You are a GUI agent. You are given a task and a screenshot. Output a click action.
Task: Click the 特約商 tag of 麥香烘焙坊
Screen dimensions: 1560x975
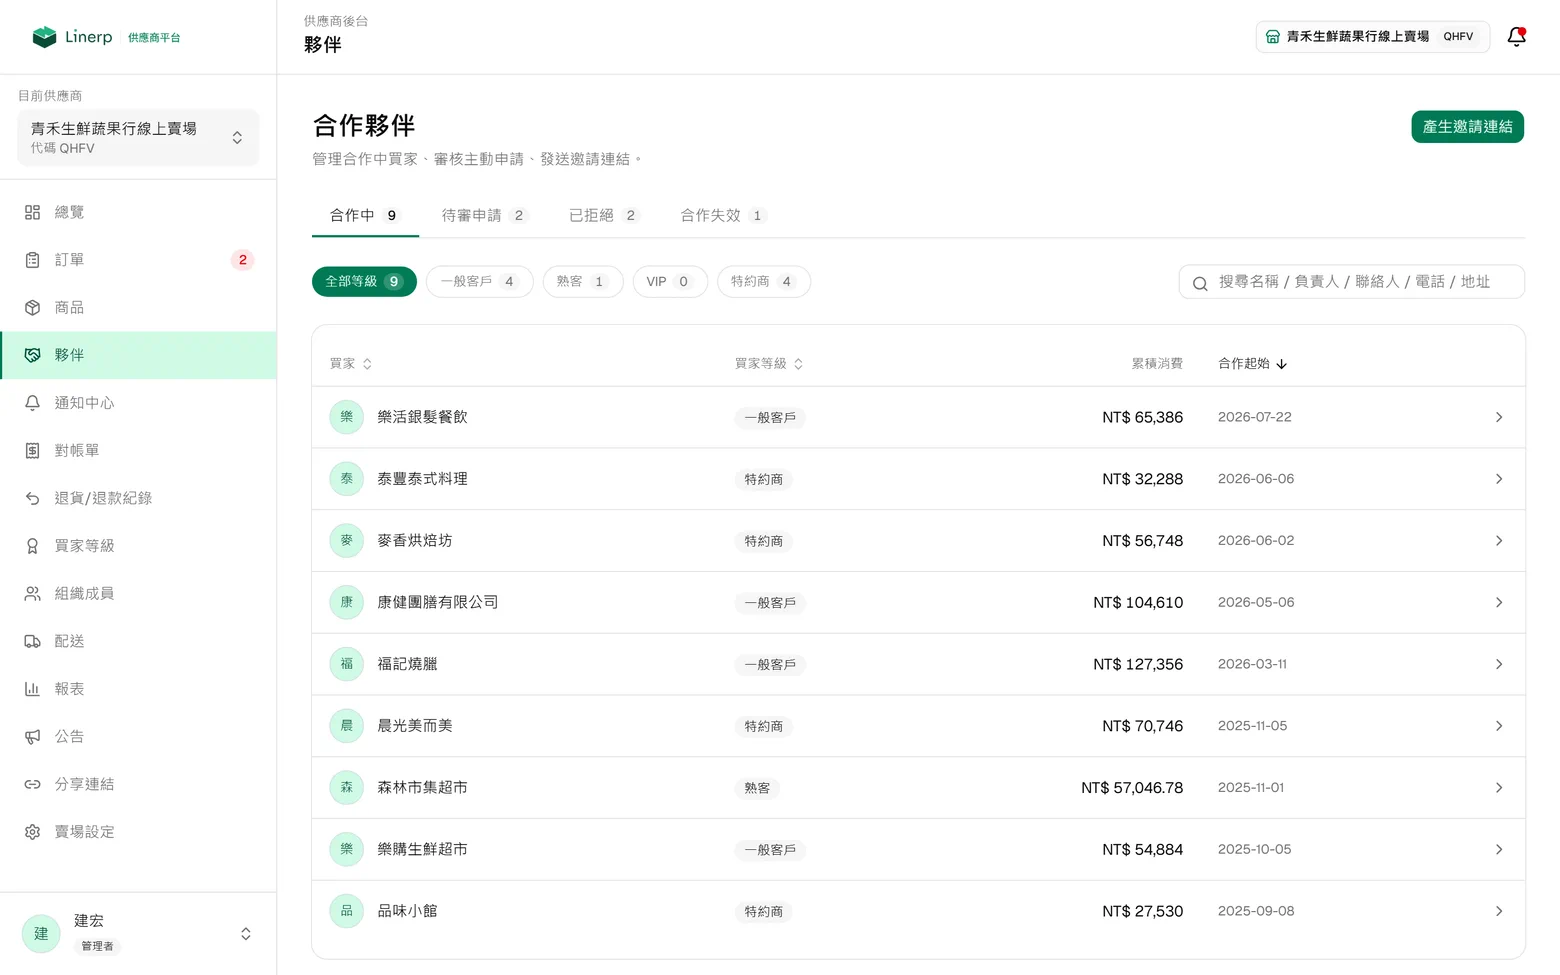coord(764,541)
